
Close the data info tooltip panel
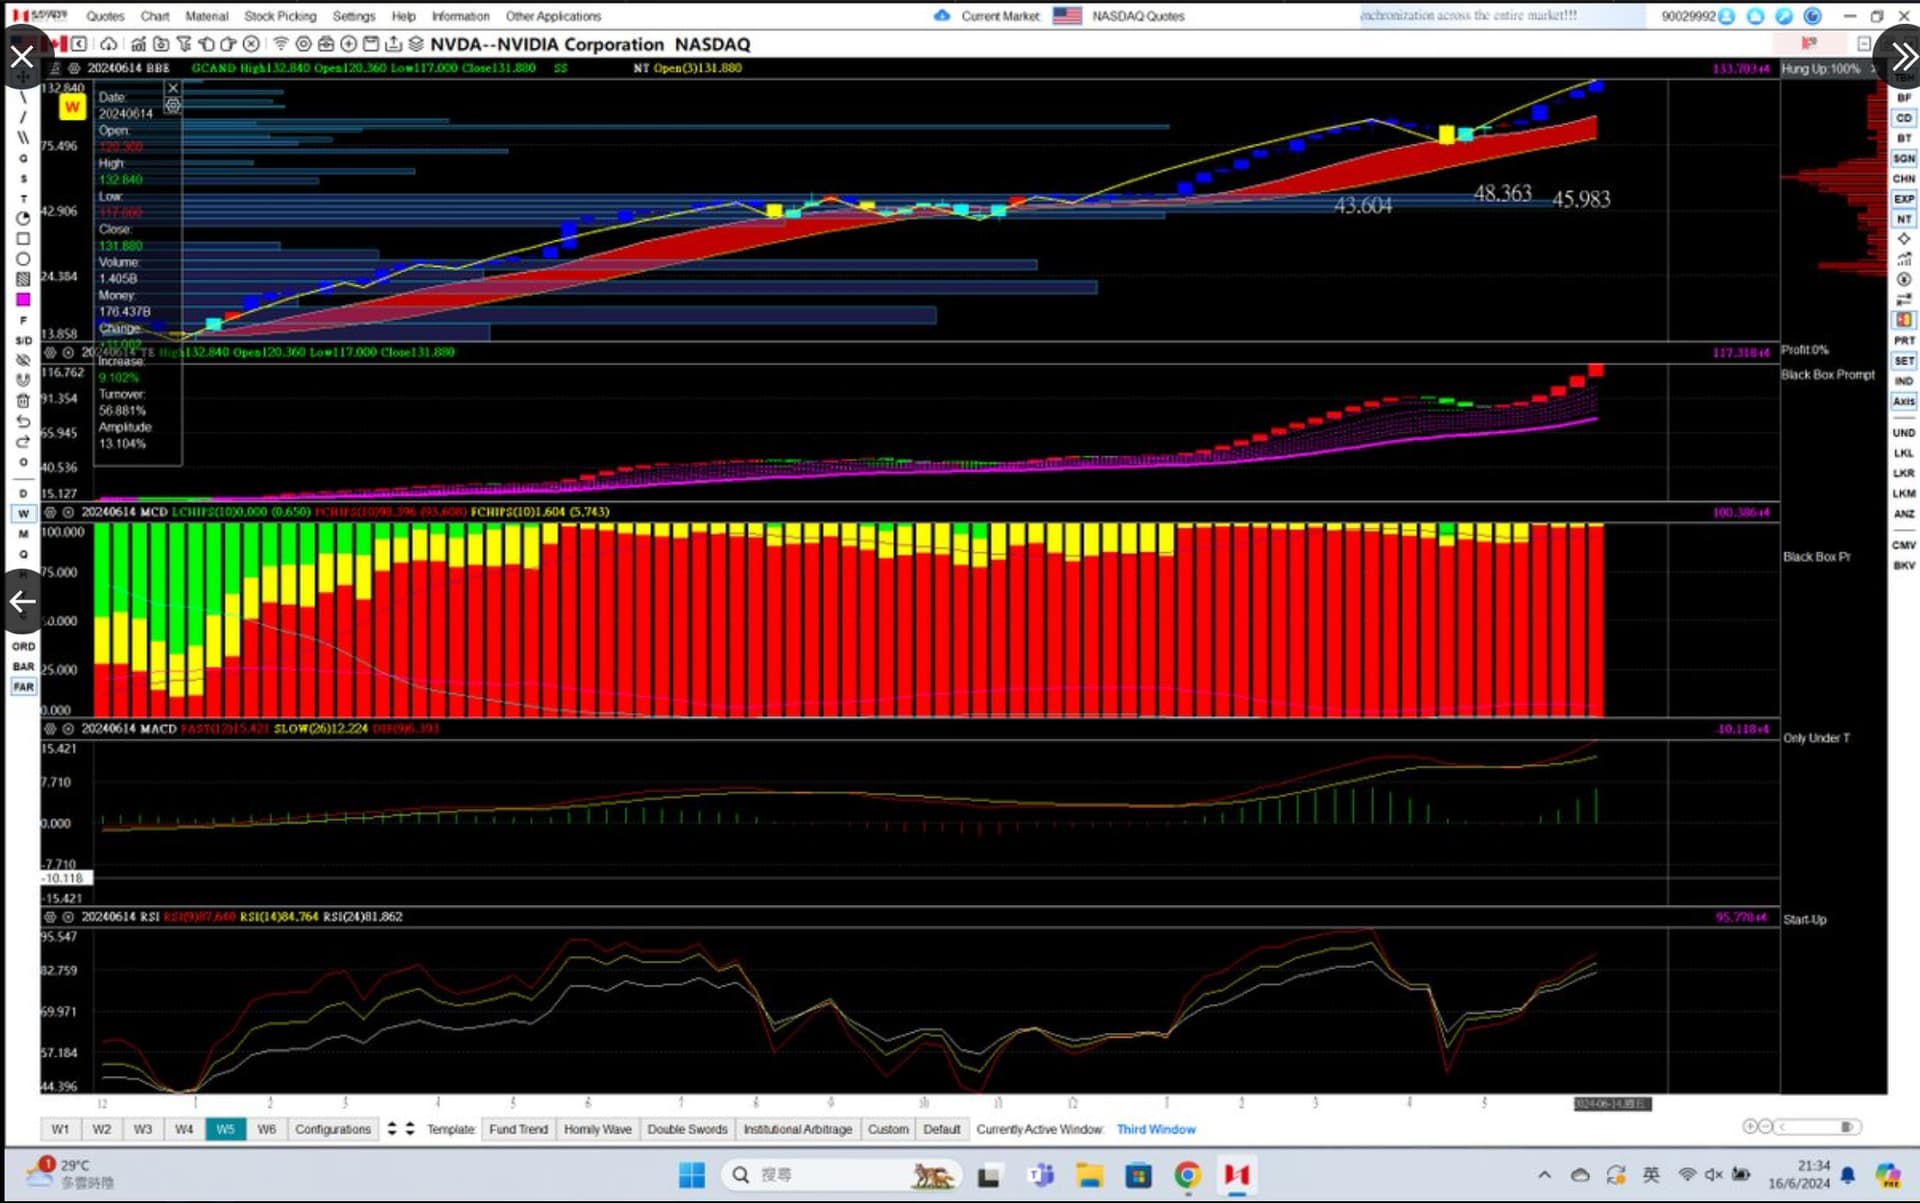(173, 88)
